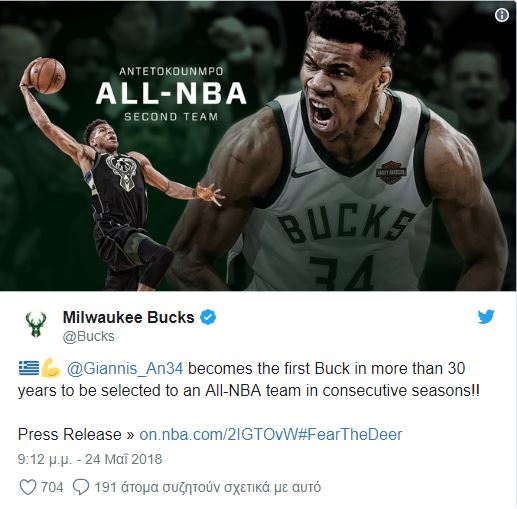Viewport: 517px width, 509px height.
Task: Open the Milwaukee Bucks profile name
Action: pos(129,317)
